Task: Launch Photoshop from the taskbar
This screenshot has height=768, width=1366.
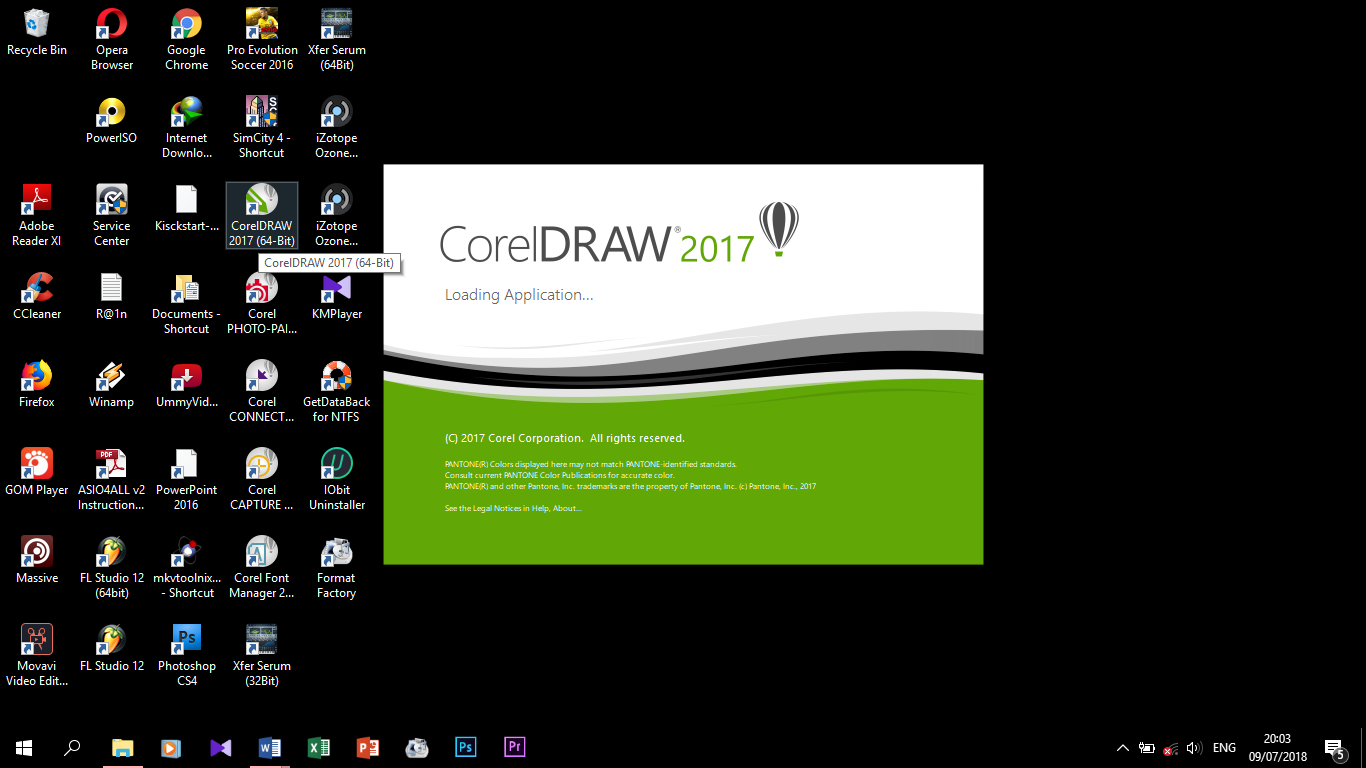Action: coord(466,747)
